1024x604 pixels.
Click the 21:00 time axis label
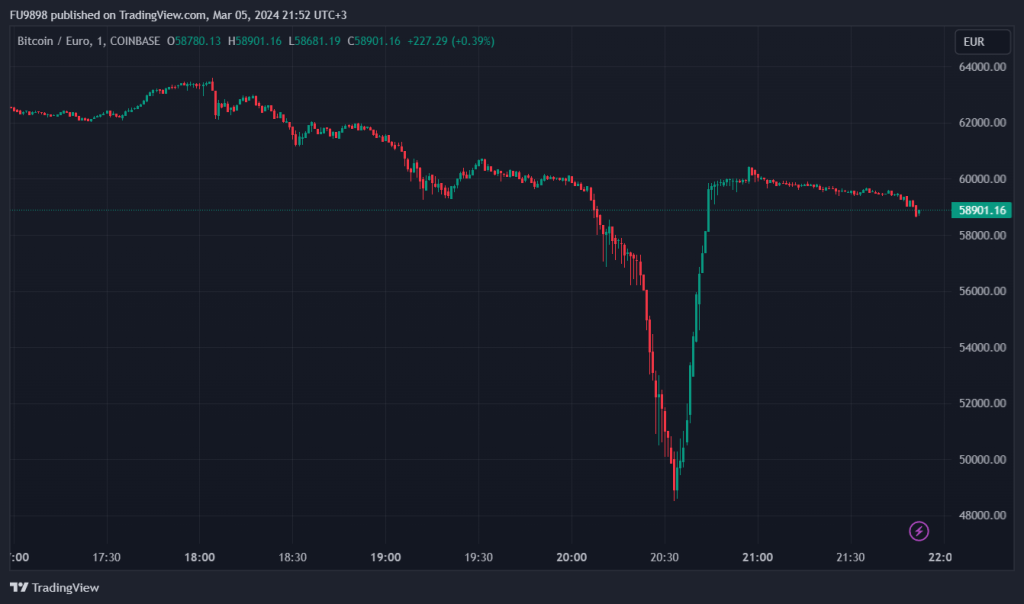tap(757, 557)
